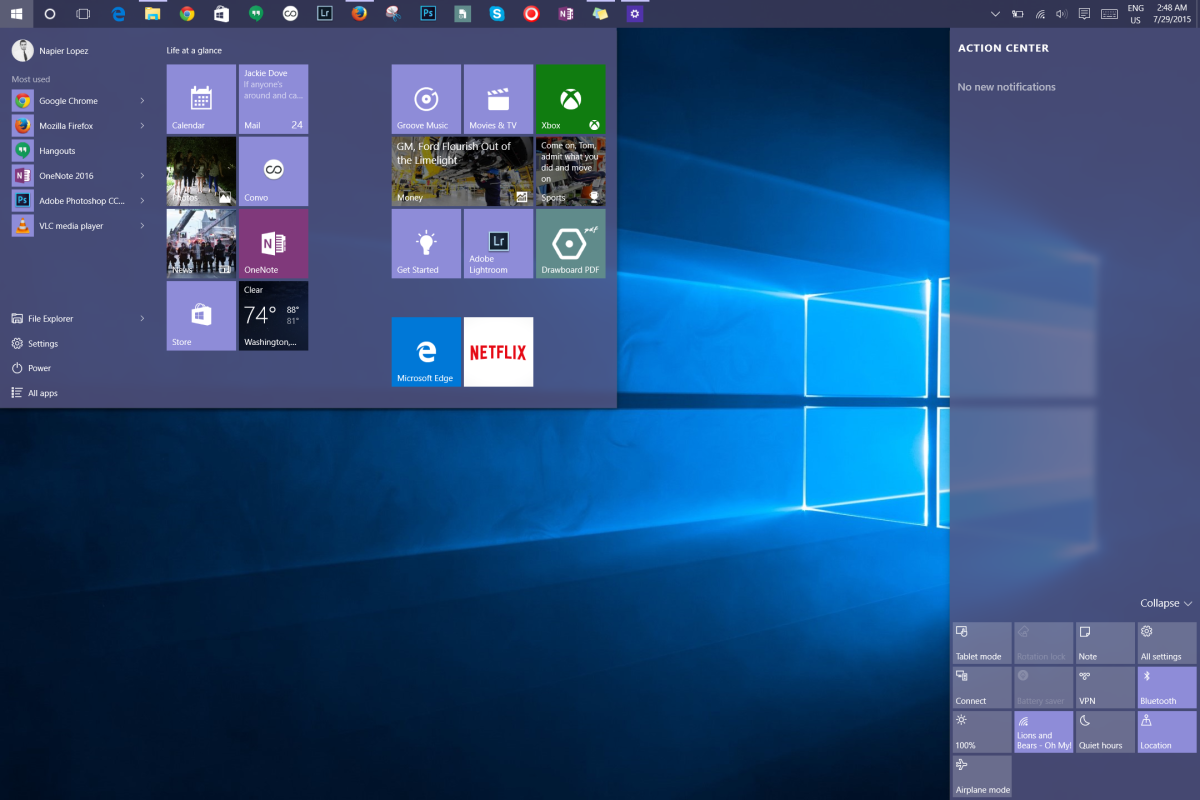
Task: Open the Store tile
Action: point(201,316)
